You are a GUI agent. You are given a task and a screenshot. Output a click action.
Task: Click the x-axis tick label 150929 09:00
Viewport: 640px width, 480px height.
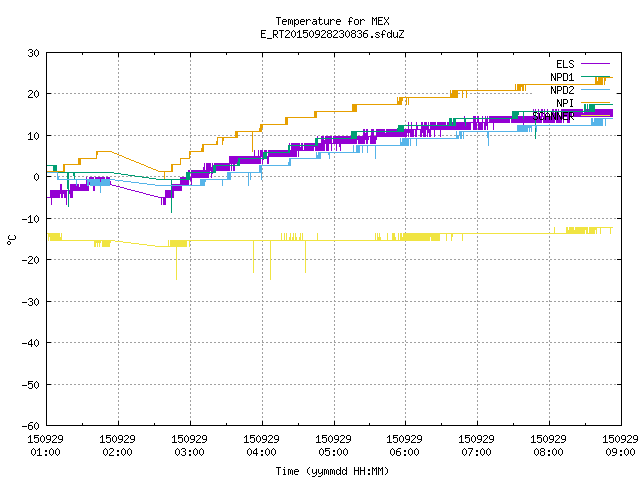click(x=620, y=446)
